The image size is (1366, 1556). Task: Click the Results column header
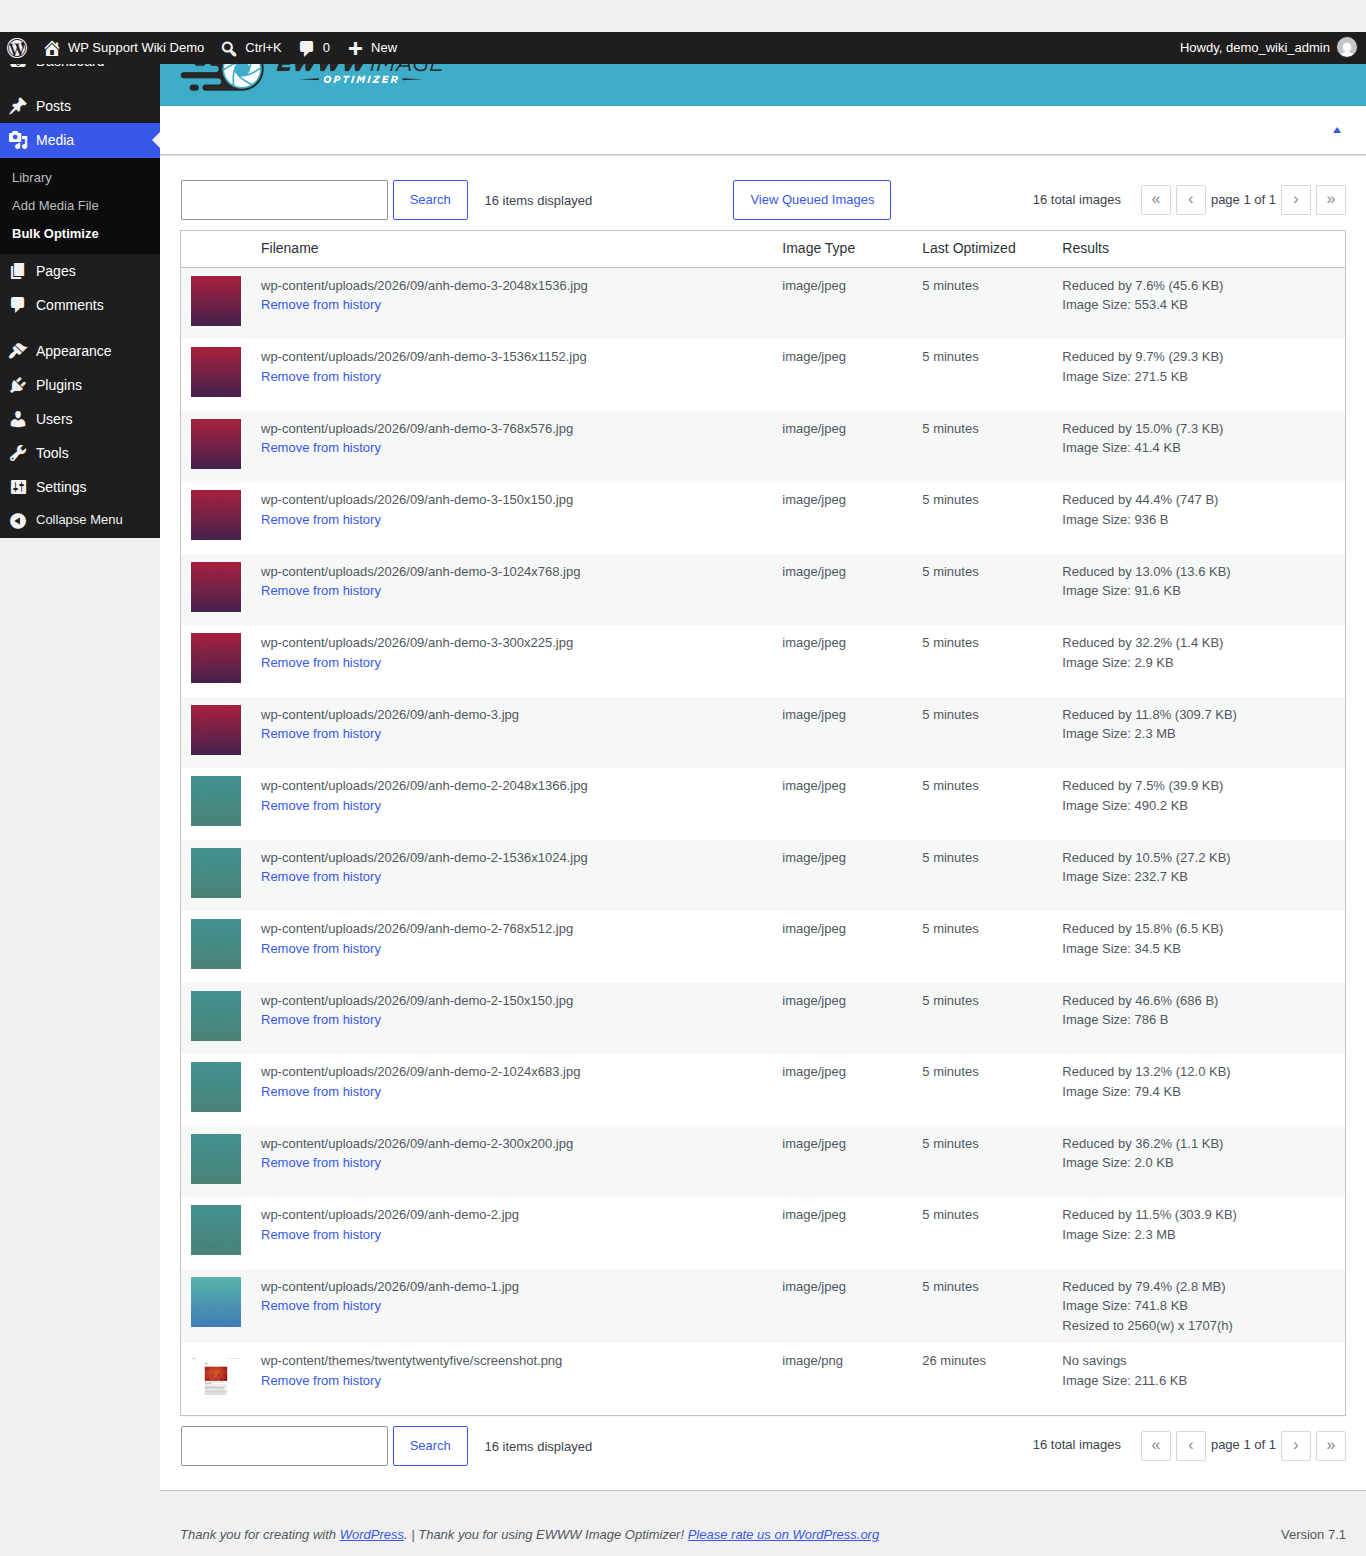coord(1085,248)
